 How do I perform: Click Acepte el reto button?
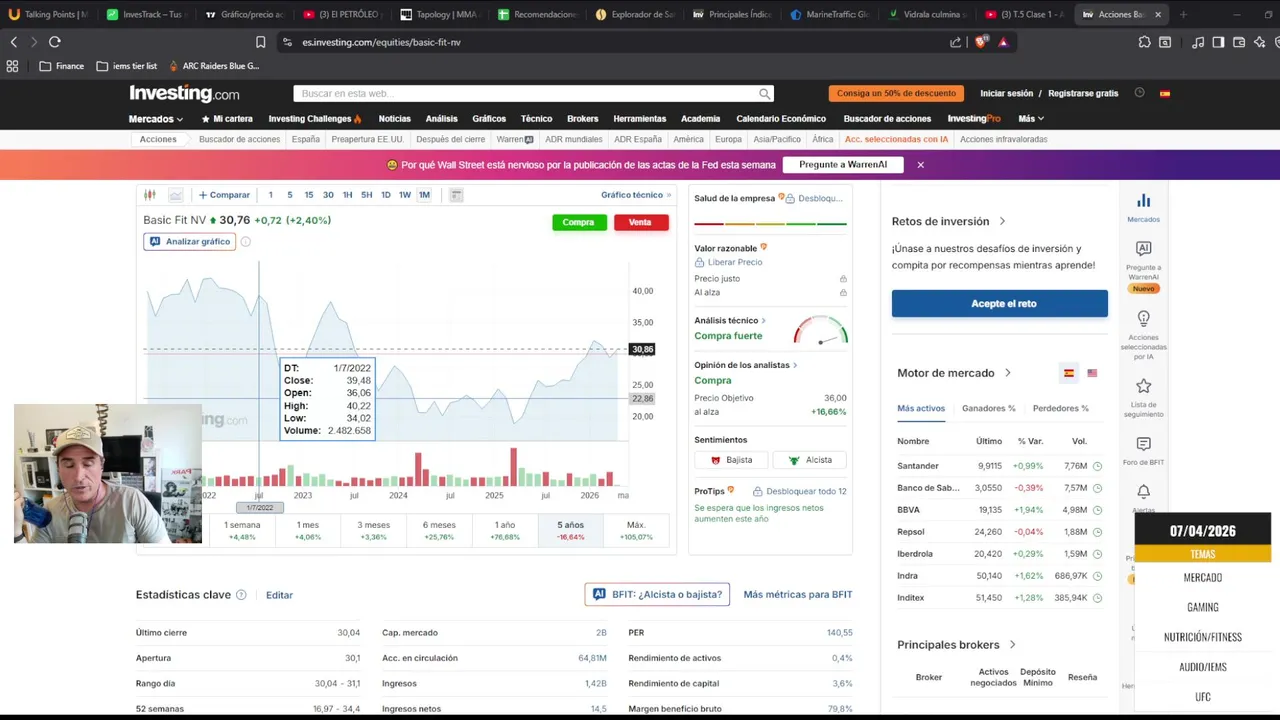tap(1000, 303)
